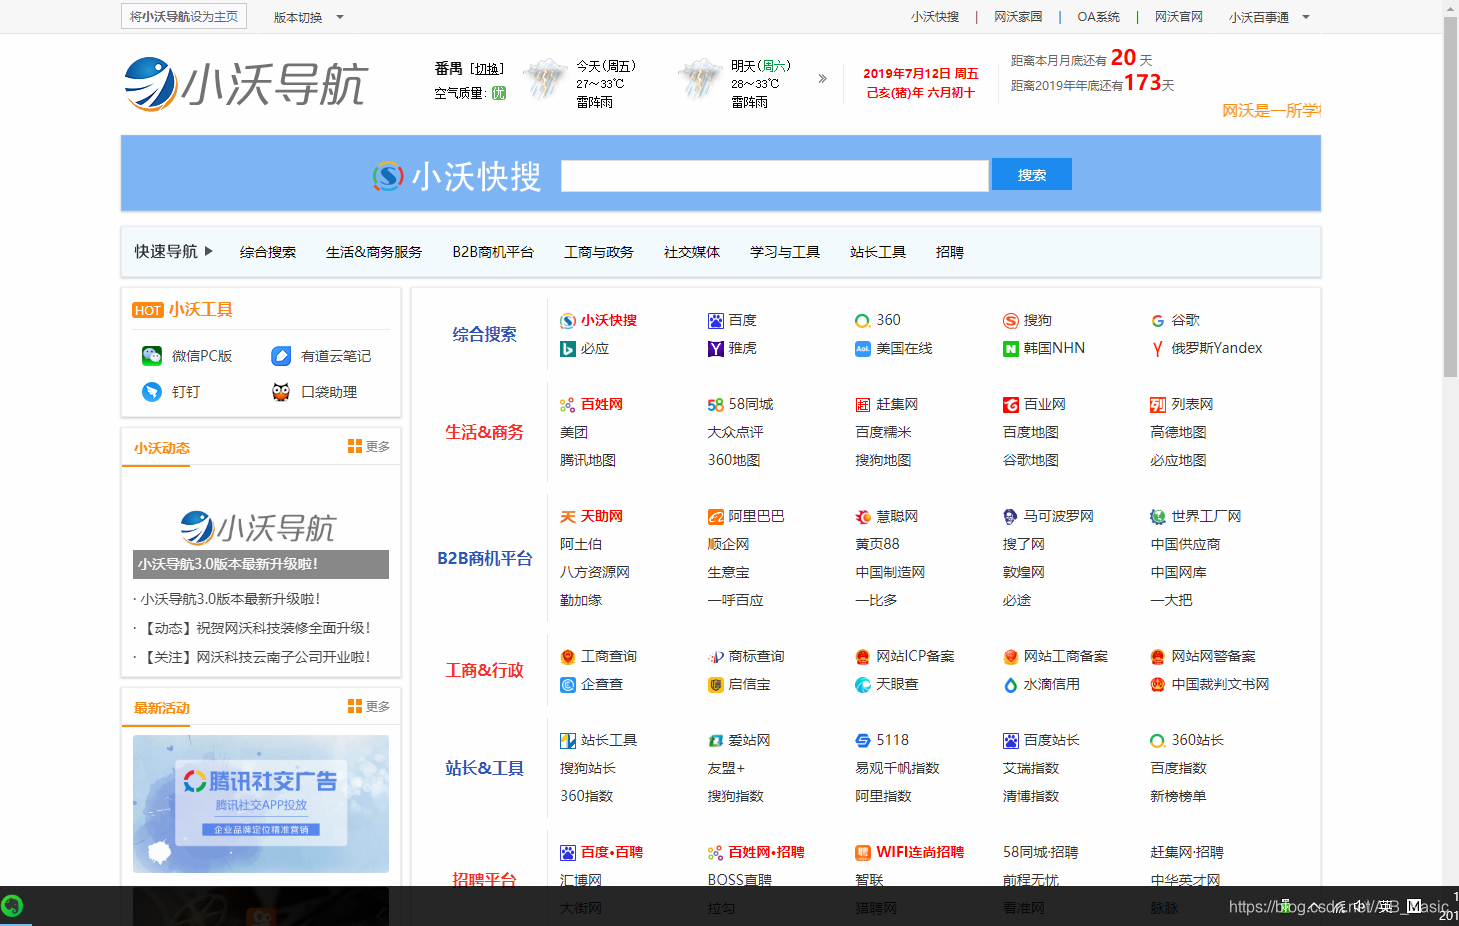
Task: Click the 搜狗 icon
Action: [x=1011, y=320]
